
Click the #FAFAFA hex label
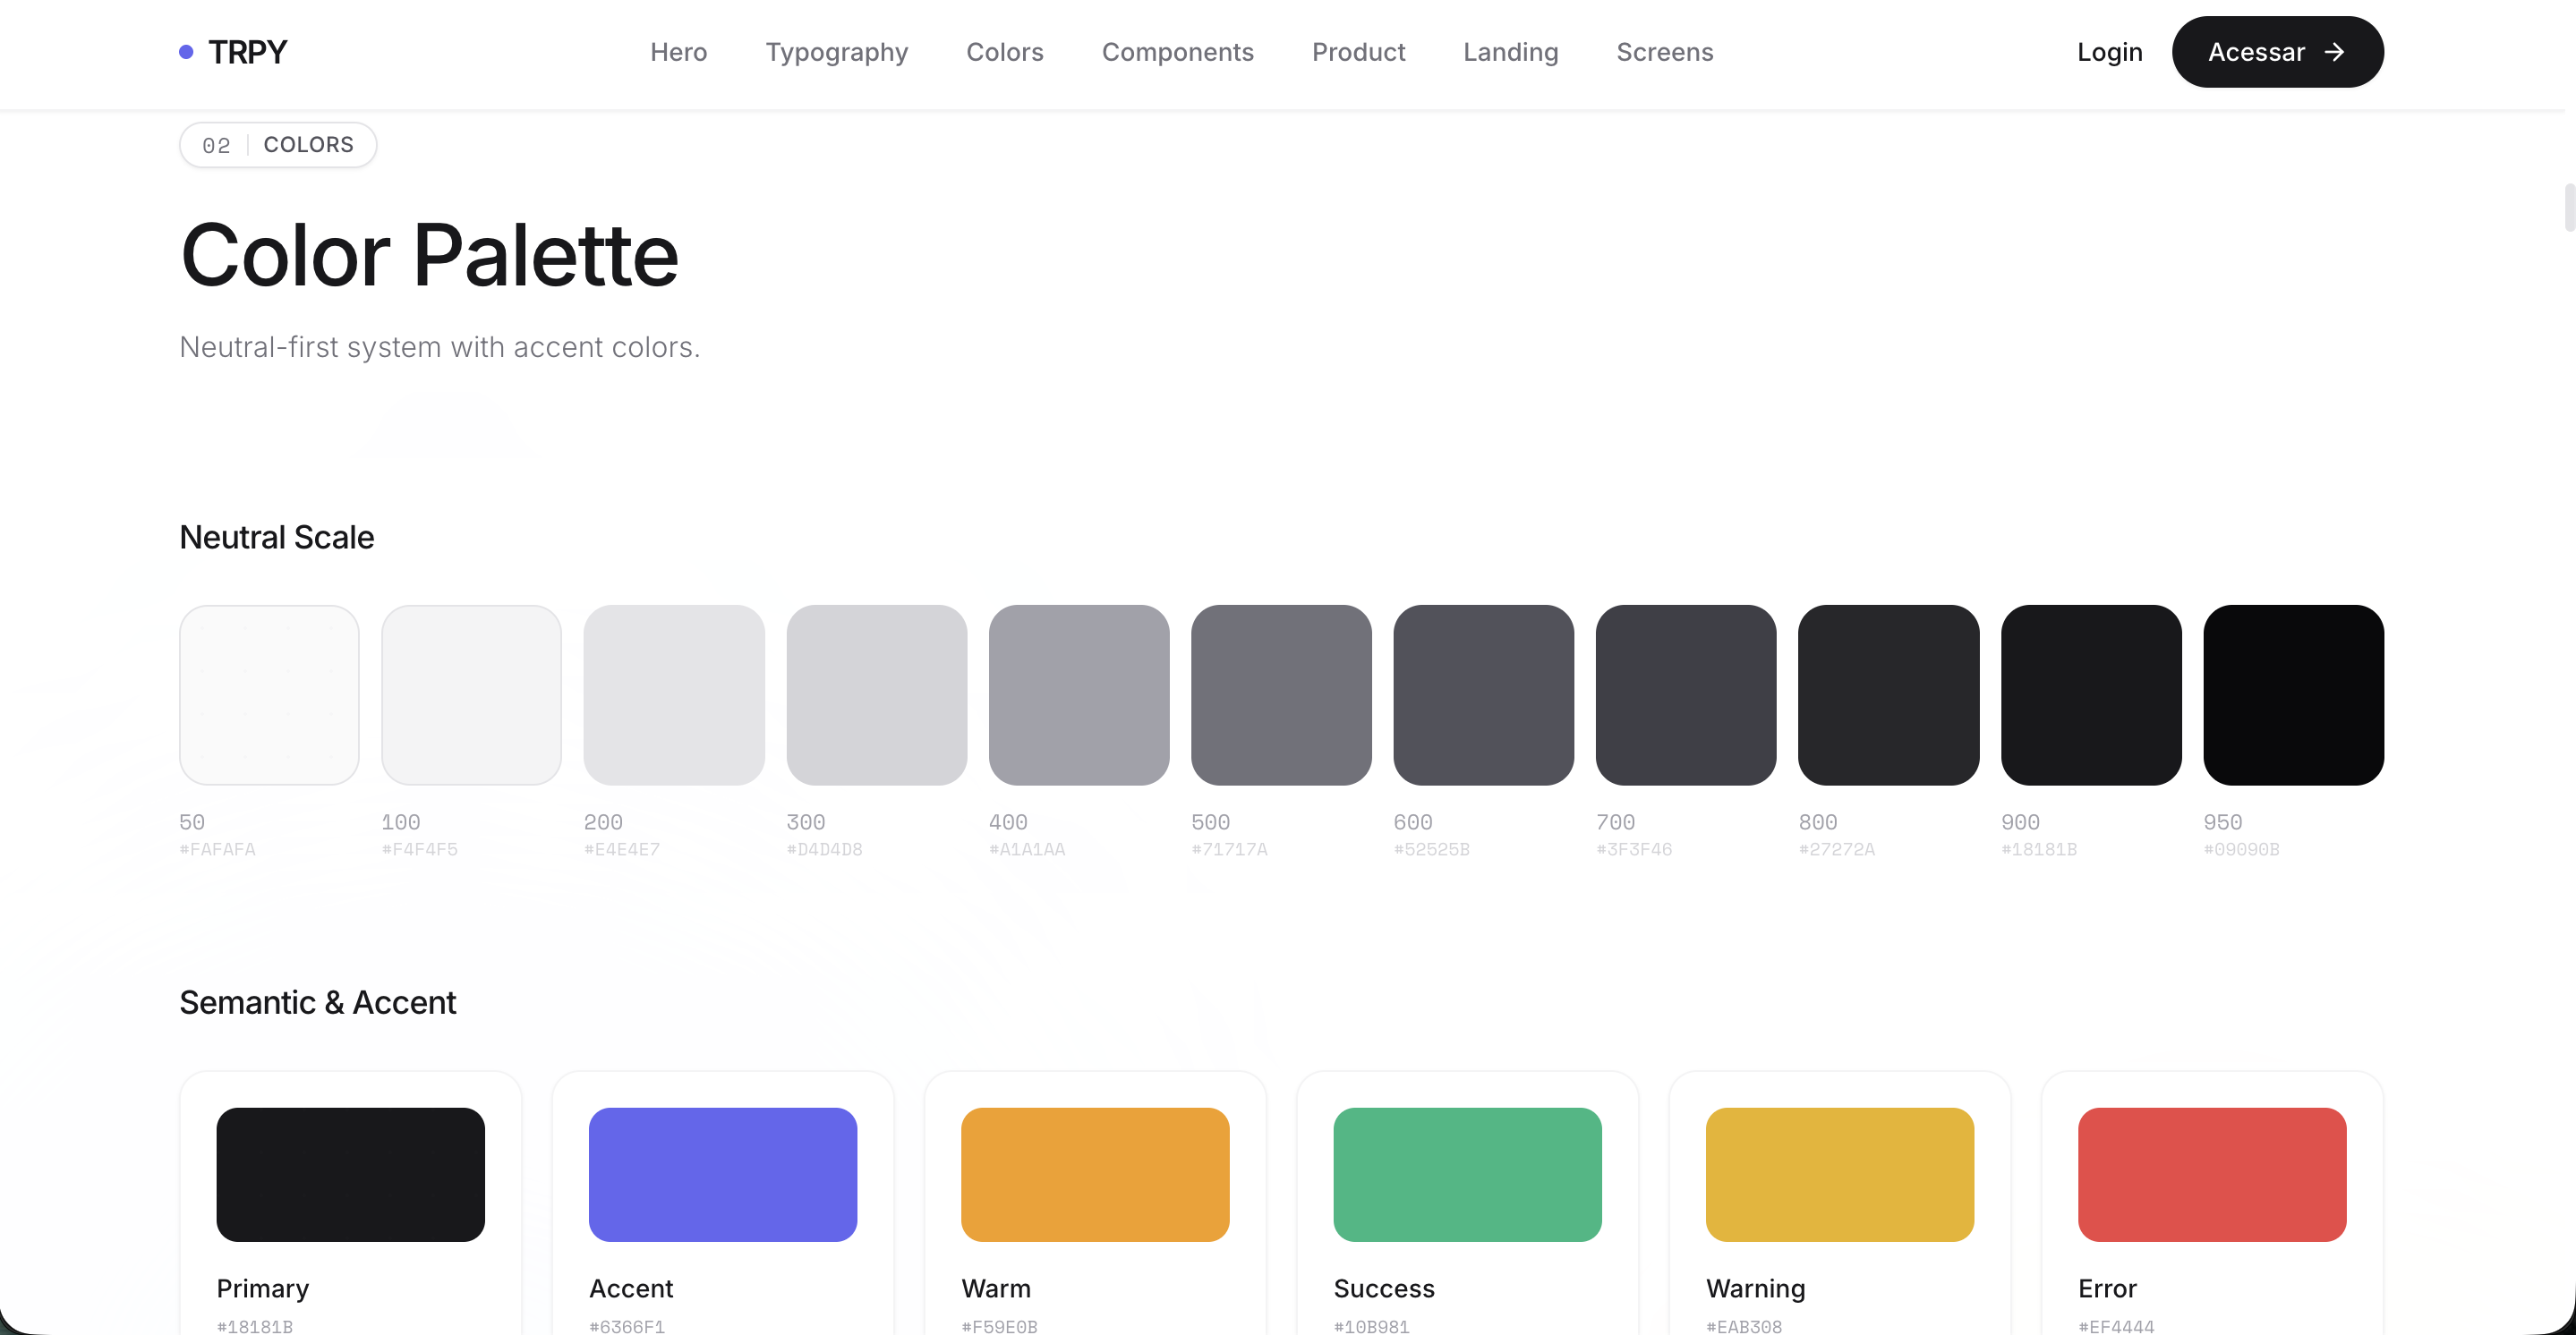coord(217,849)
